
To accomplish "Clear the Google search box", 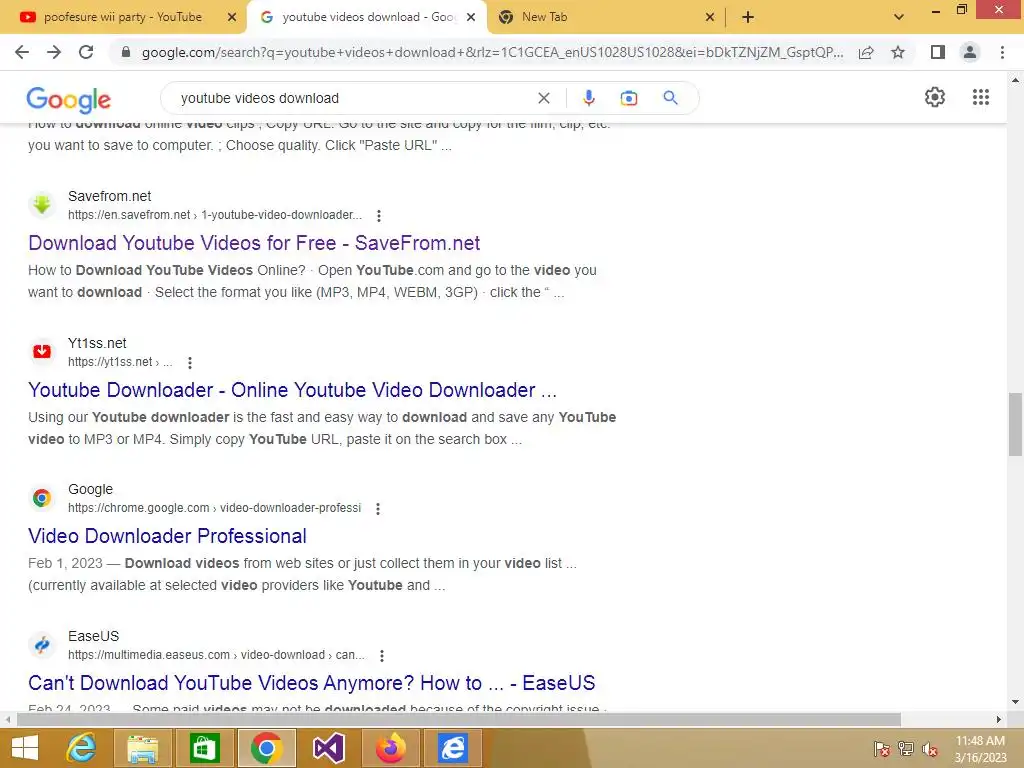I will pyautogui.click(x=543, y=98).
